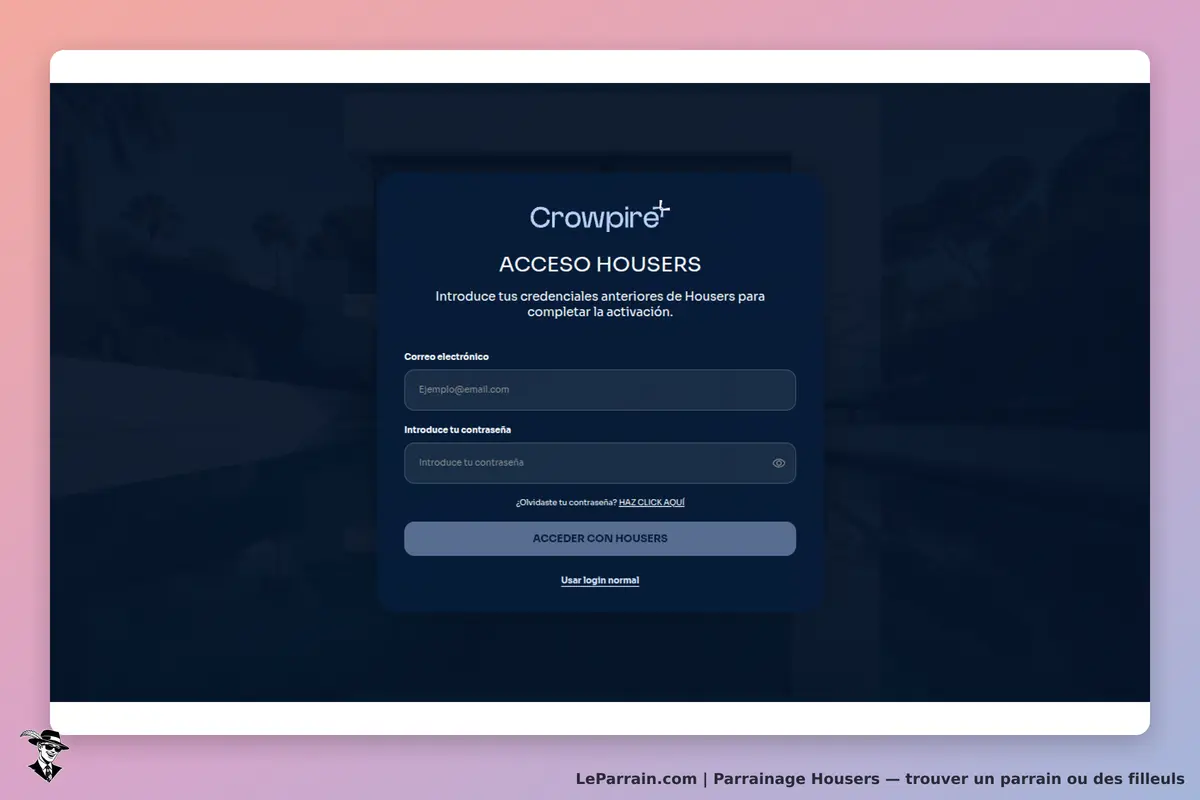Click the ¿Olvidaste tu contraseña? text
The height and width of the screenshot is (800, 1200).
coord(566,502)
